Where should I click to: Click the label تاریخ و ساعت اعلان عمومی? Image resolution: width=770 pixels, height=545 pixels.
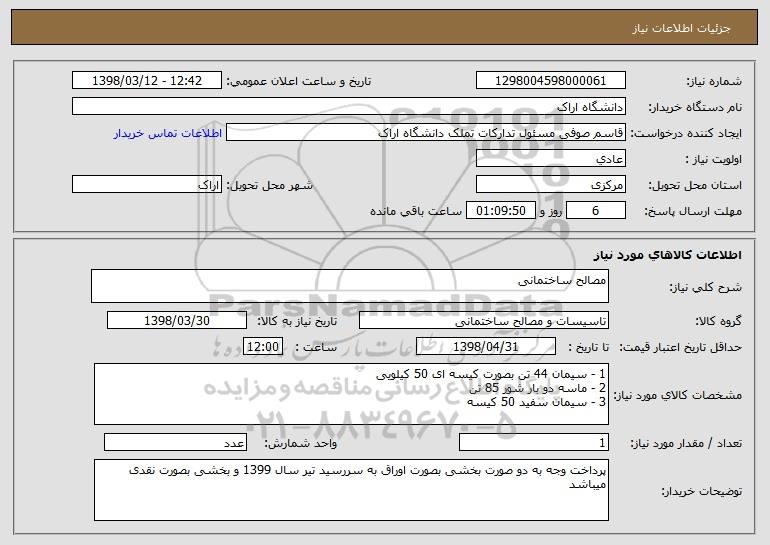pos(299,82)
